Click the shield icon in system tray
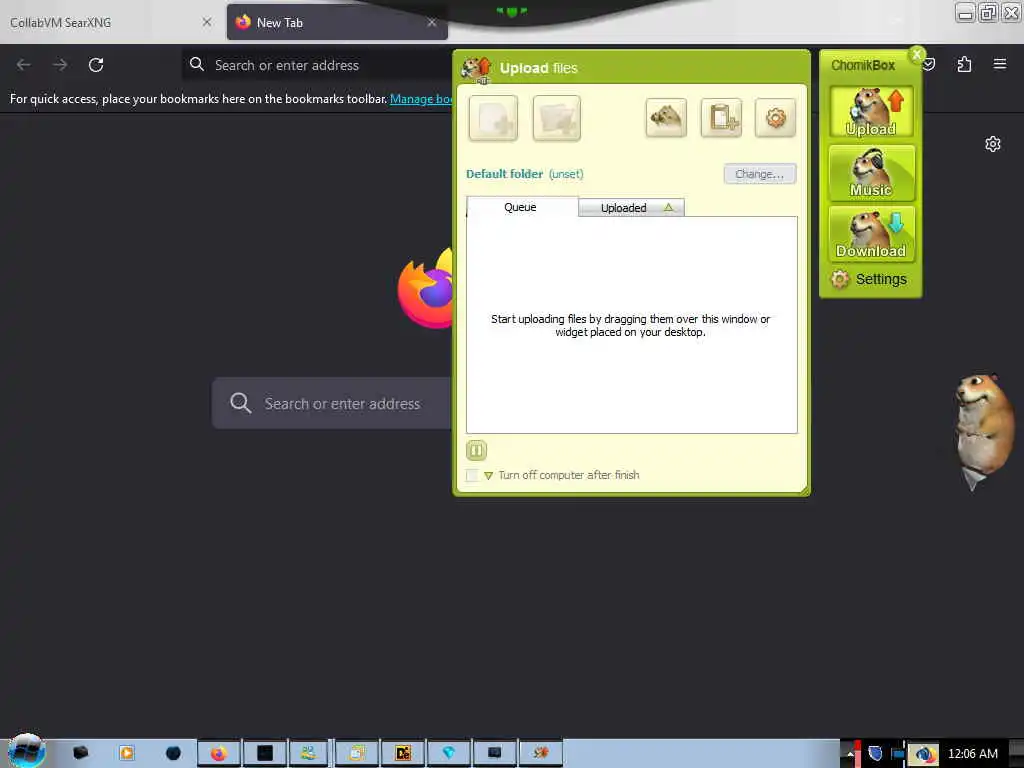Screen dimensions: 1024x768 click(876, 754)
